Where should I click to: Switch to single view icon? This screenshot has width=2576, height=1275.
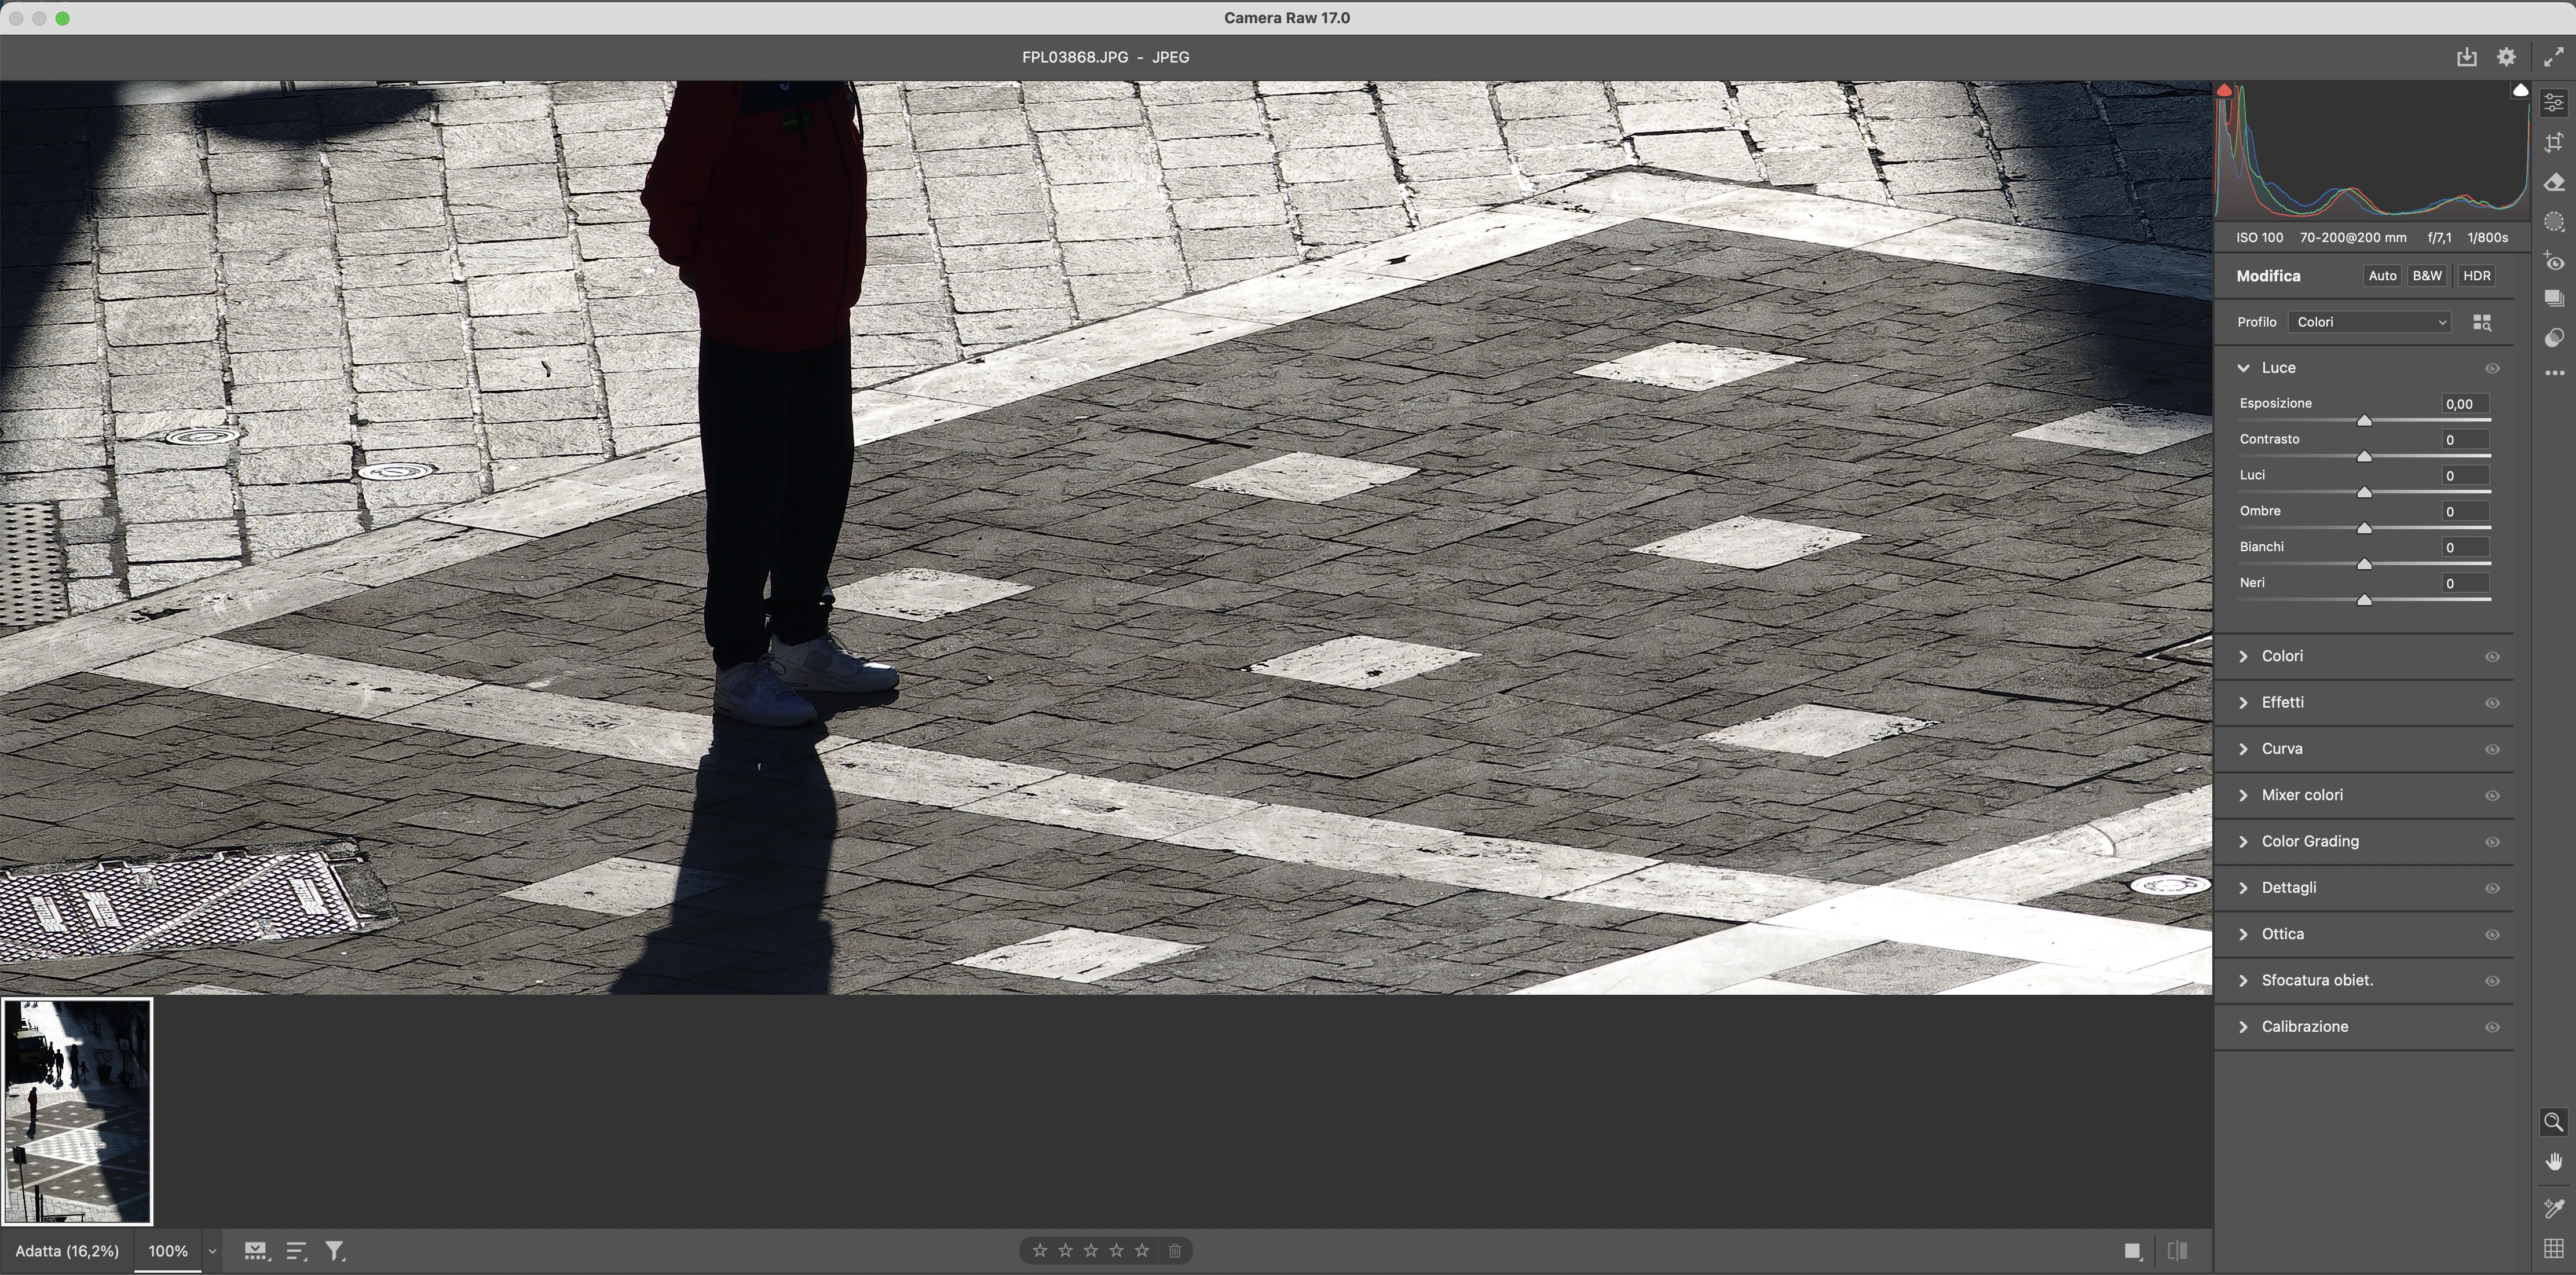click(x=2133, y=1251)
